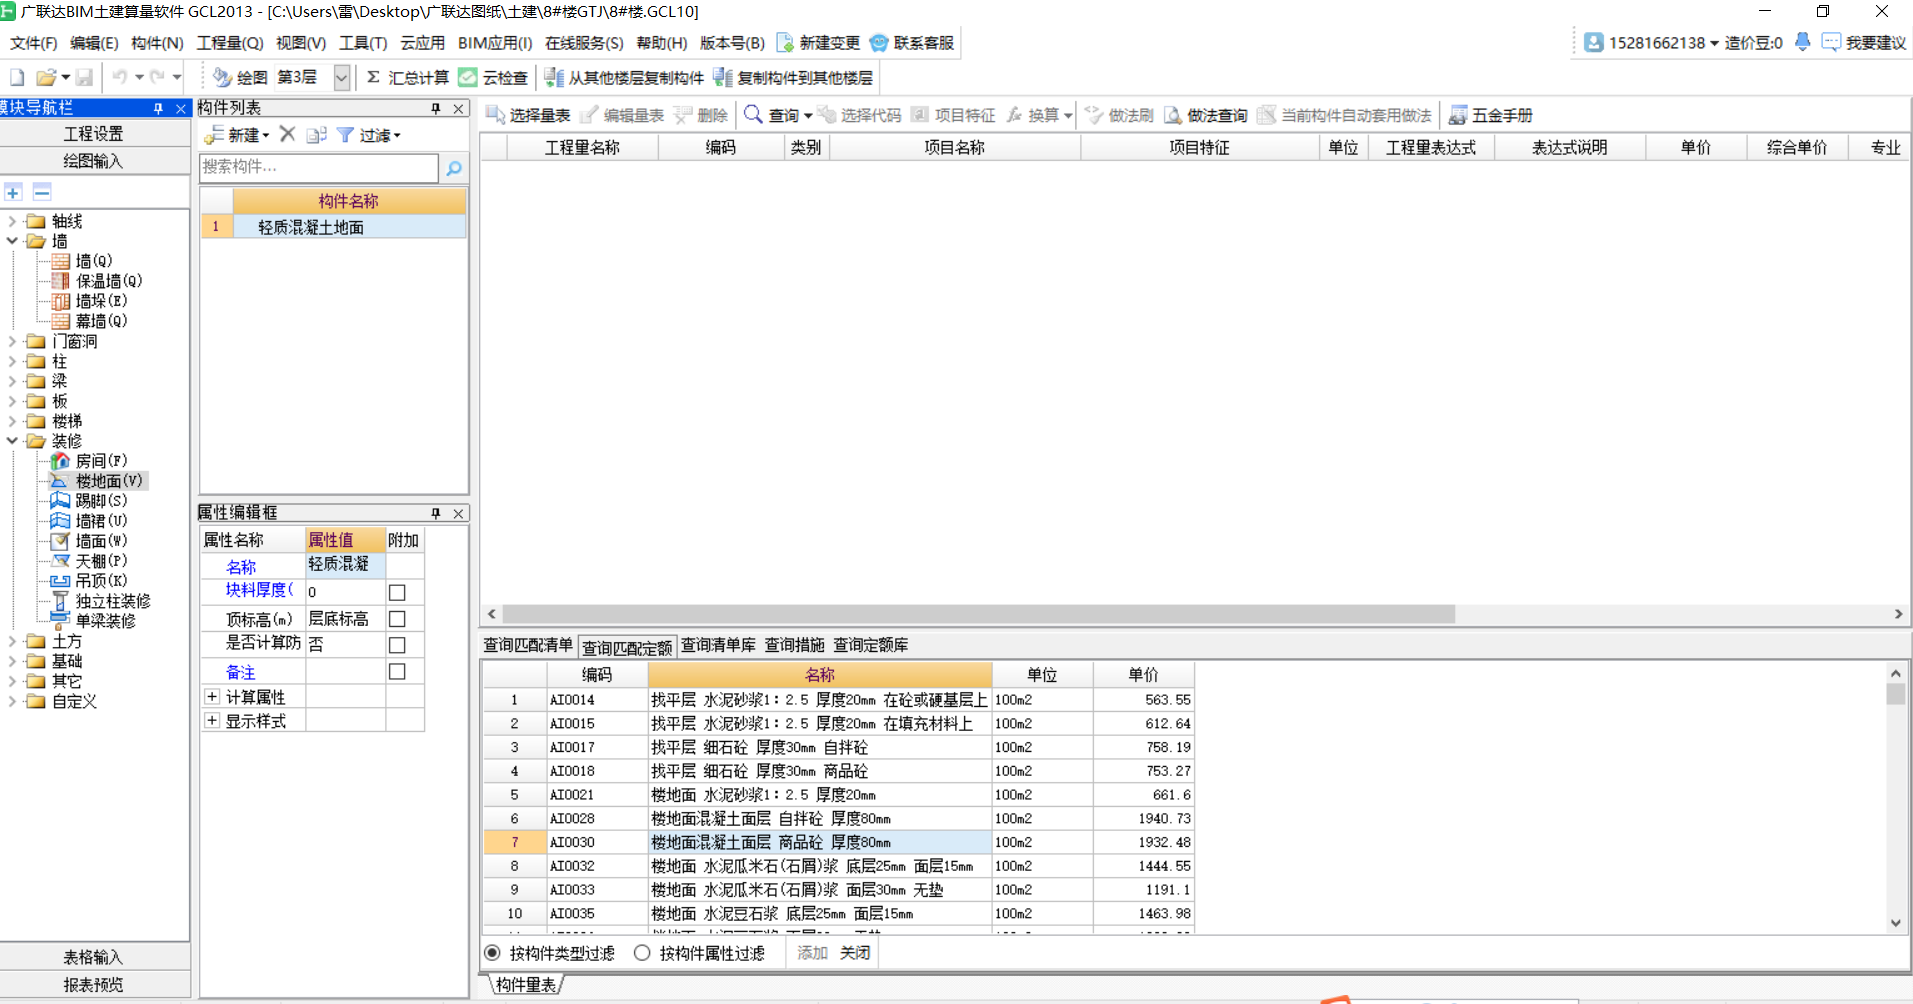Click the horizontal scrollbar of the table
1913x1004 pixels.
pyautogui.click(x=978, y=614)
